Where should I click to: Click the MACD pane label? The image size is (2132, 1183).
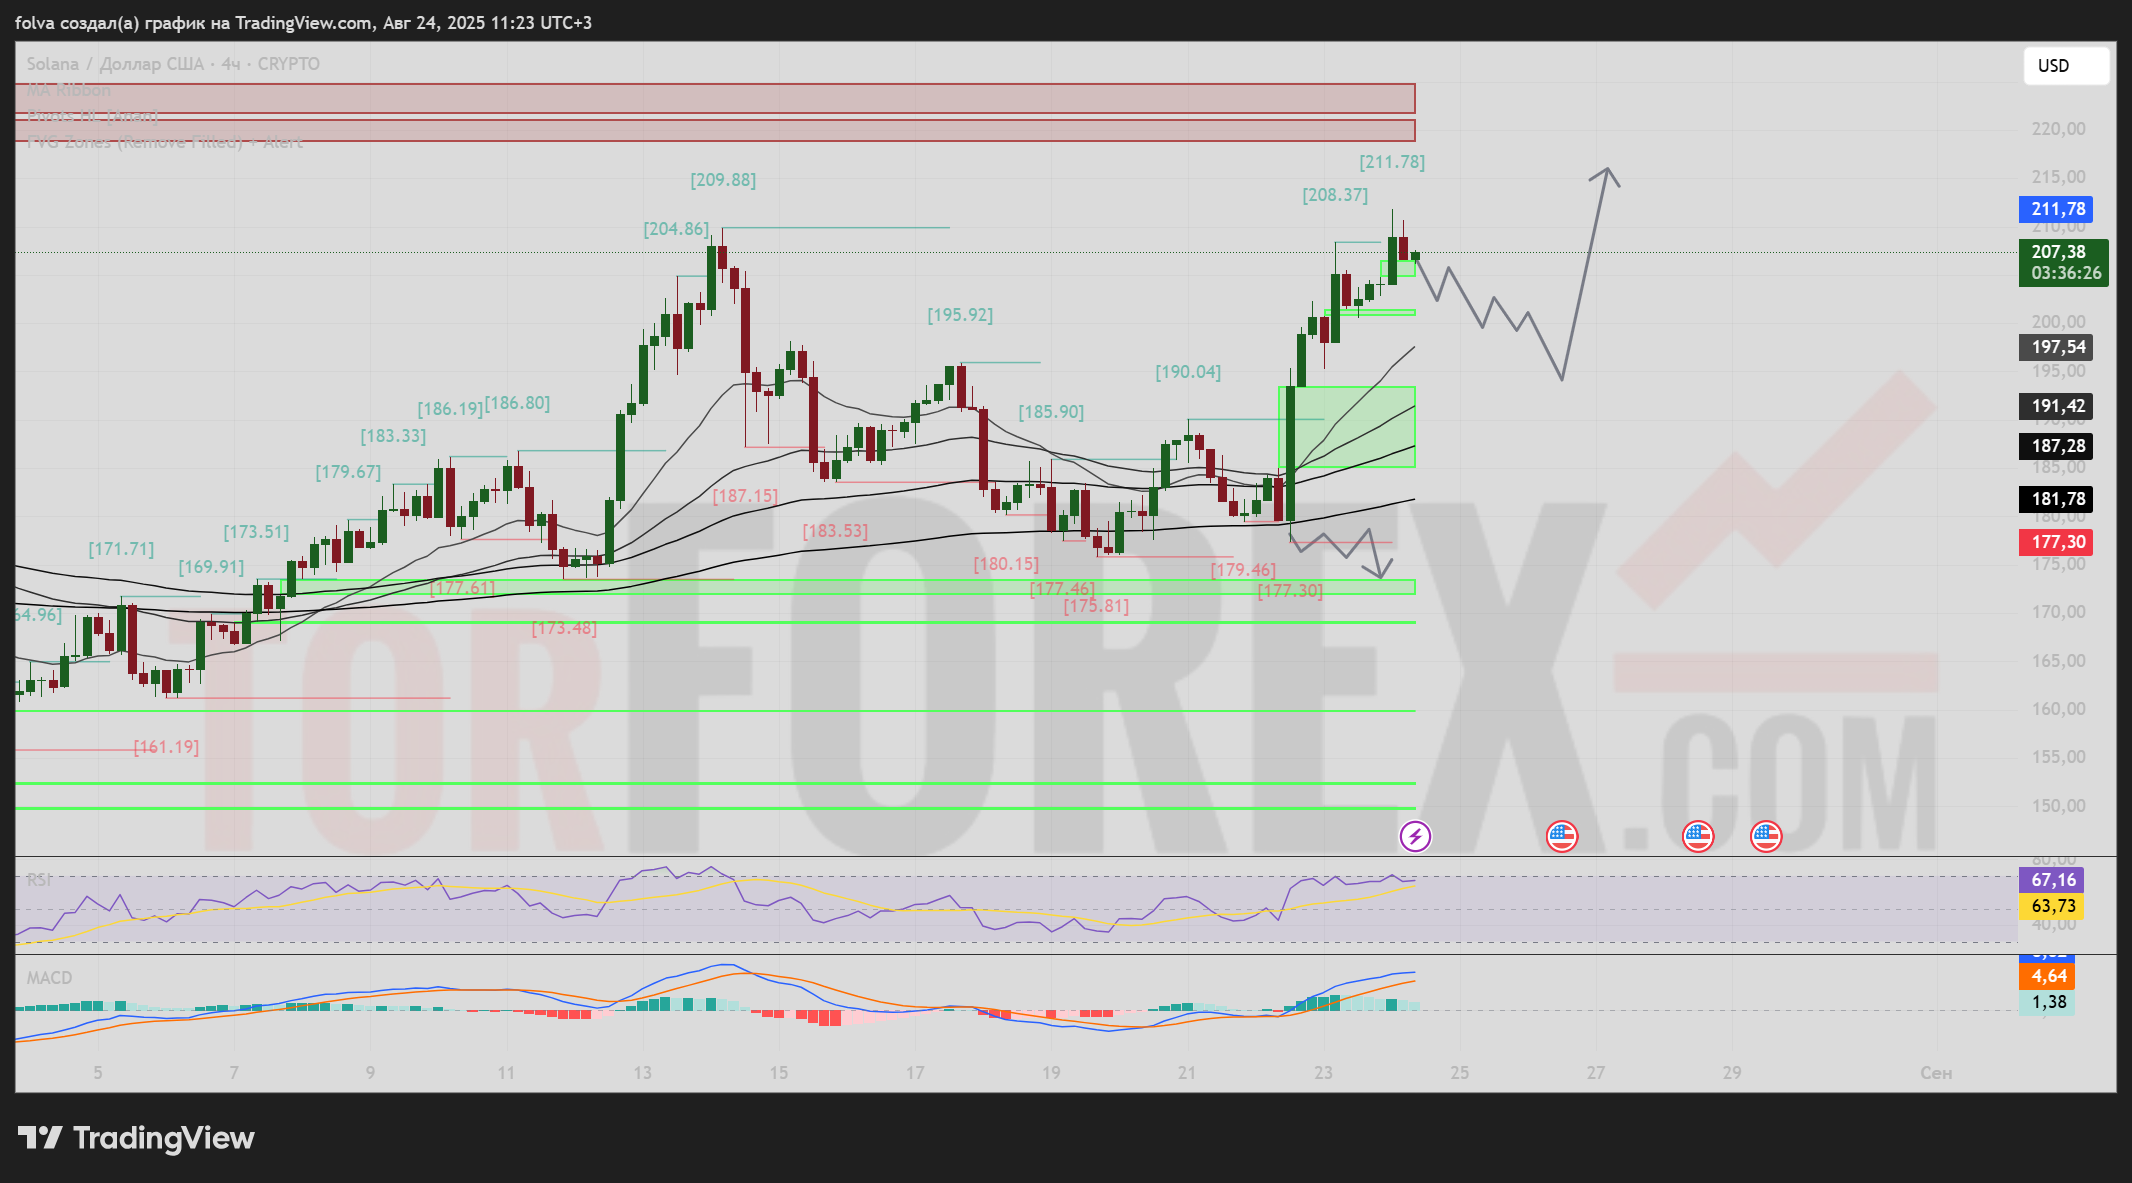(x=49, y=978)
